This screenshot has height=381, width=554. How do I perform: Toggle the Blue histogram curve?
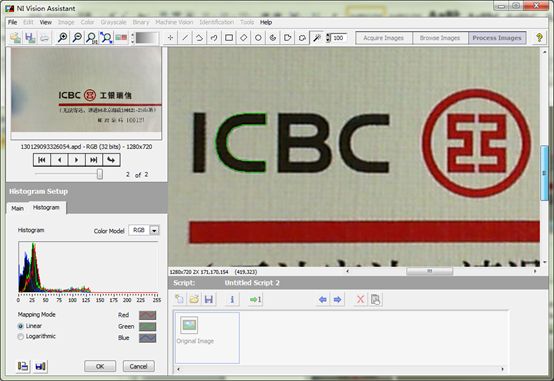pyautogui.click(x=147, y=338)
